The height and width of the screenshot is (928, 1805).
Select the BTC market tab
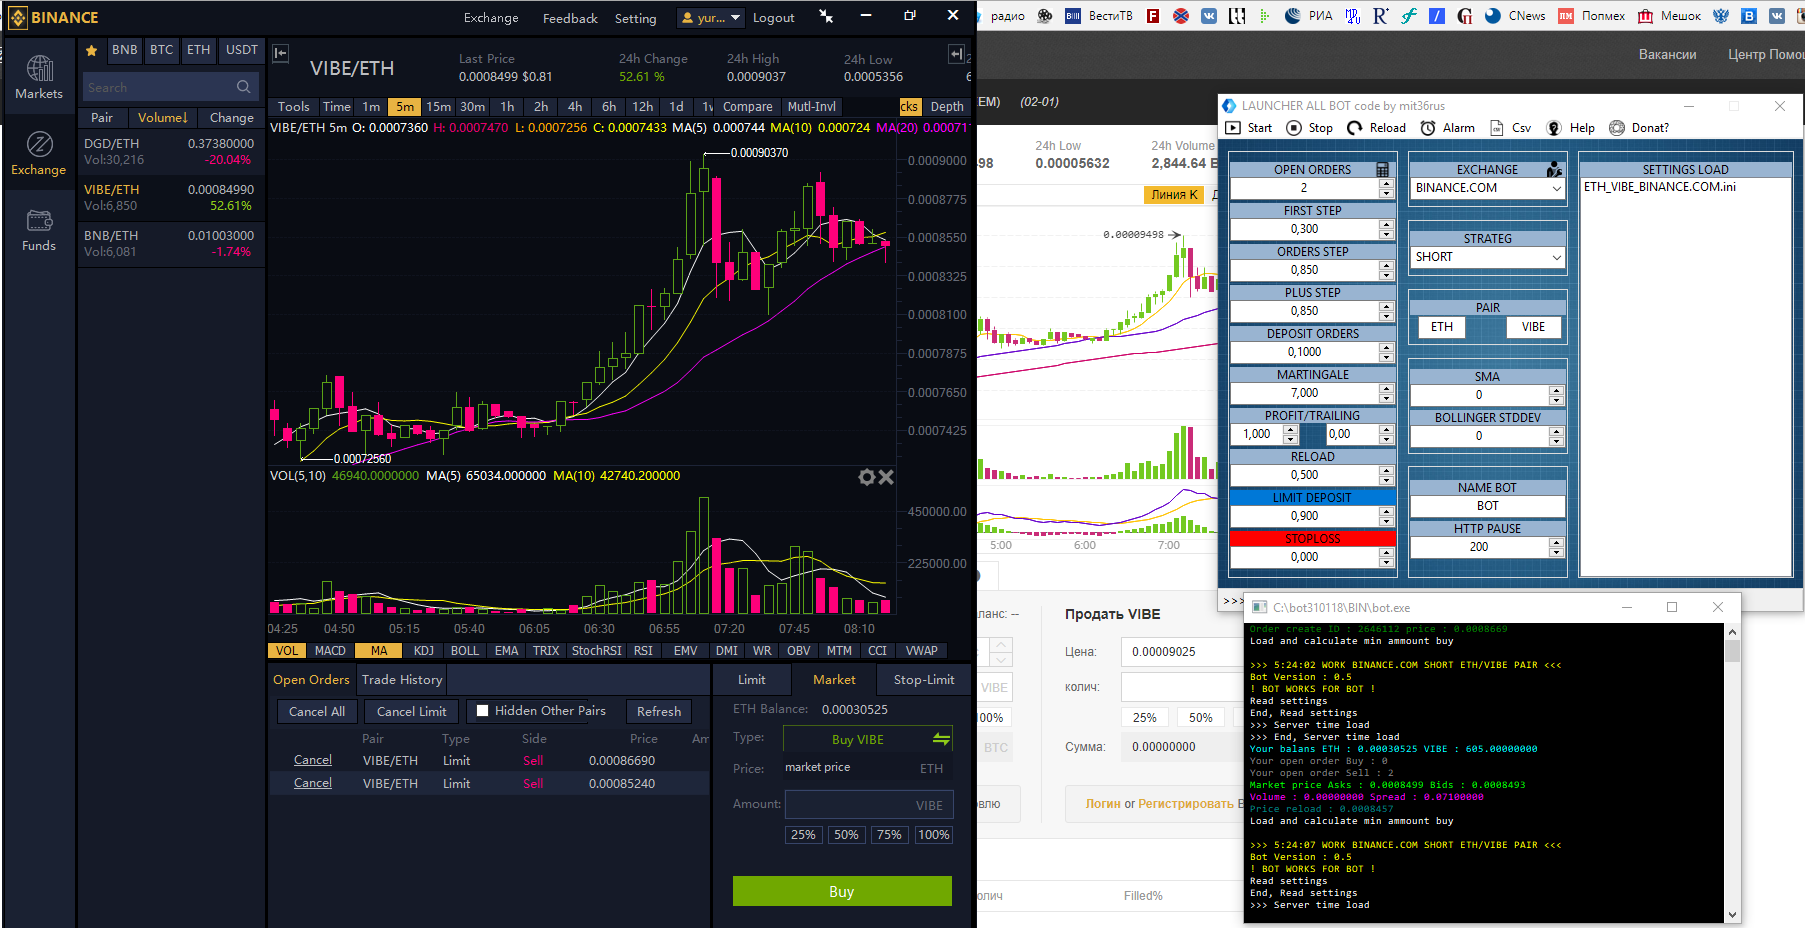[x=162, y=50]
